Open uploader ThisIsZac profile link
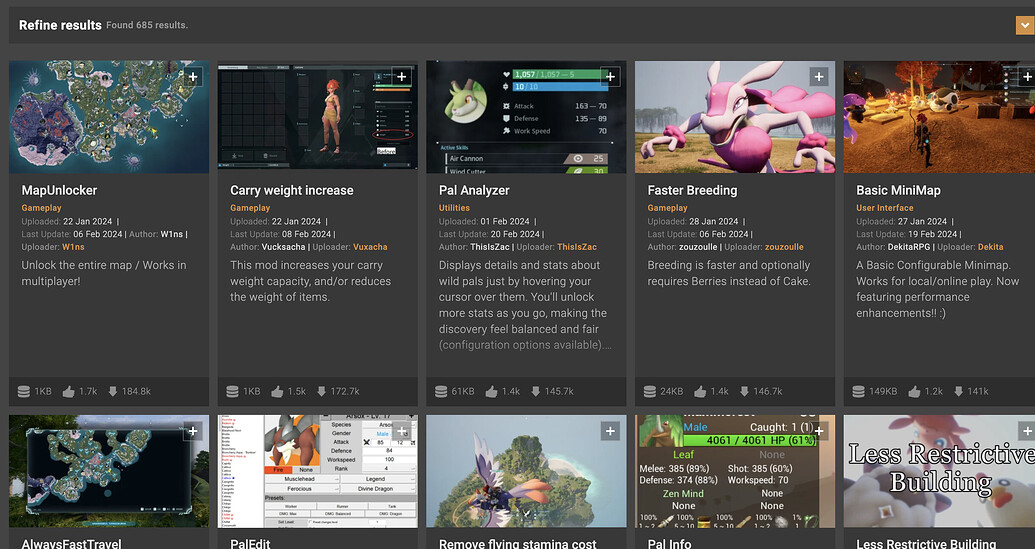 pos(577,247)
